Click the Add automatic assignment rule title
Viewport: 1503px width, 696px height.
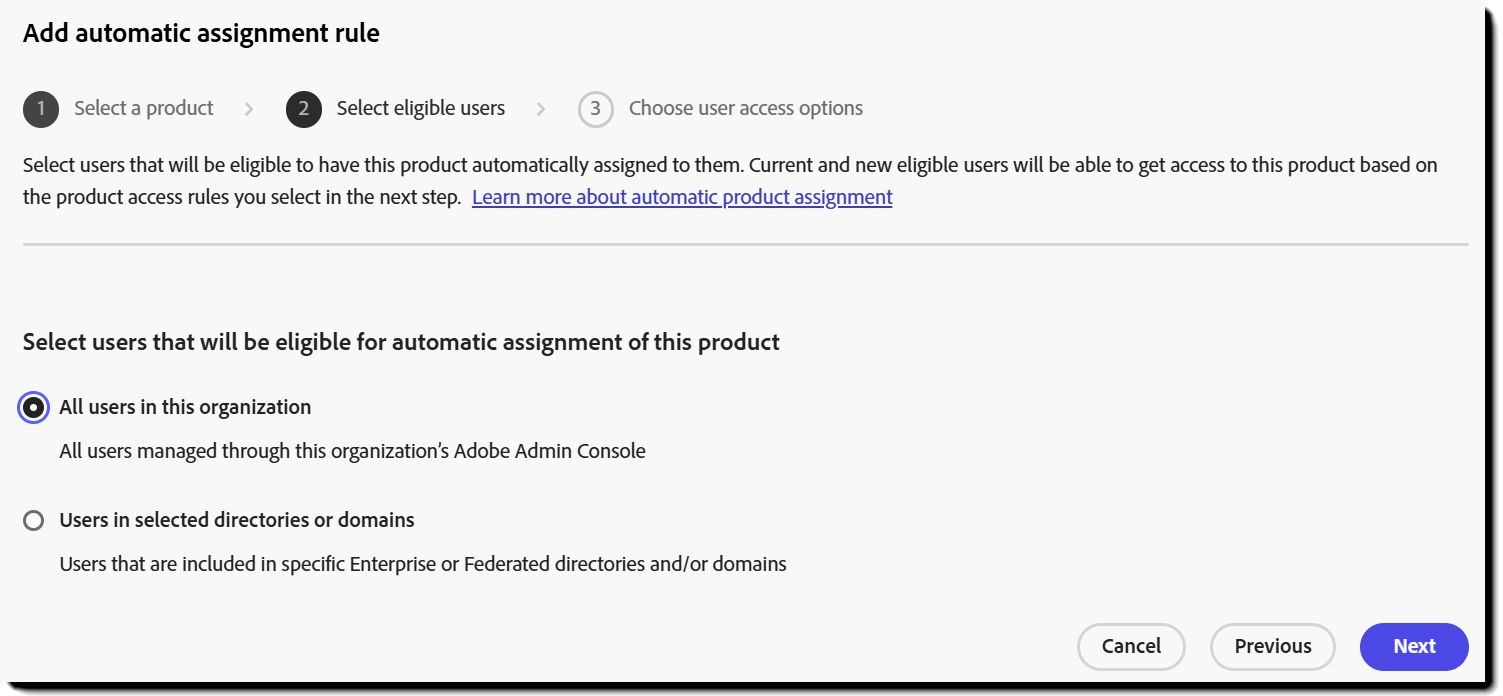click(x=201, y=33)
